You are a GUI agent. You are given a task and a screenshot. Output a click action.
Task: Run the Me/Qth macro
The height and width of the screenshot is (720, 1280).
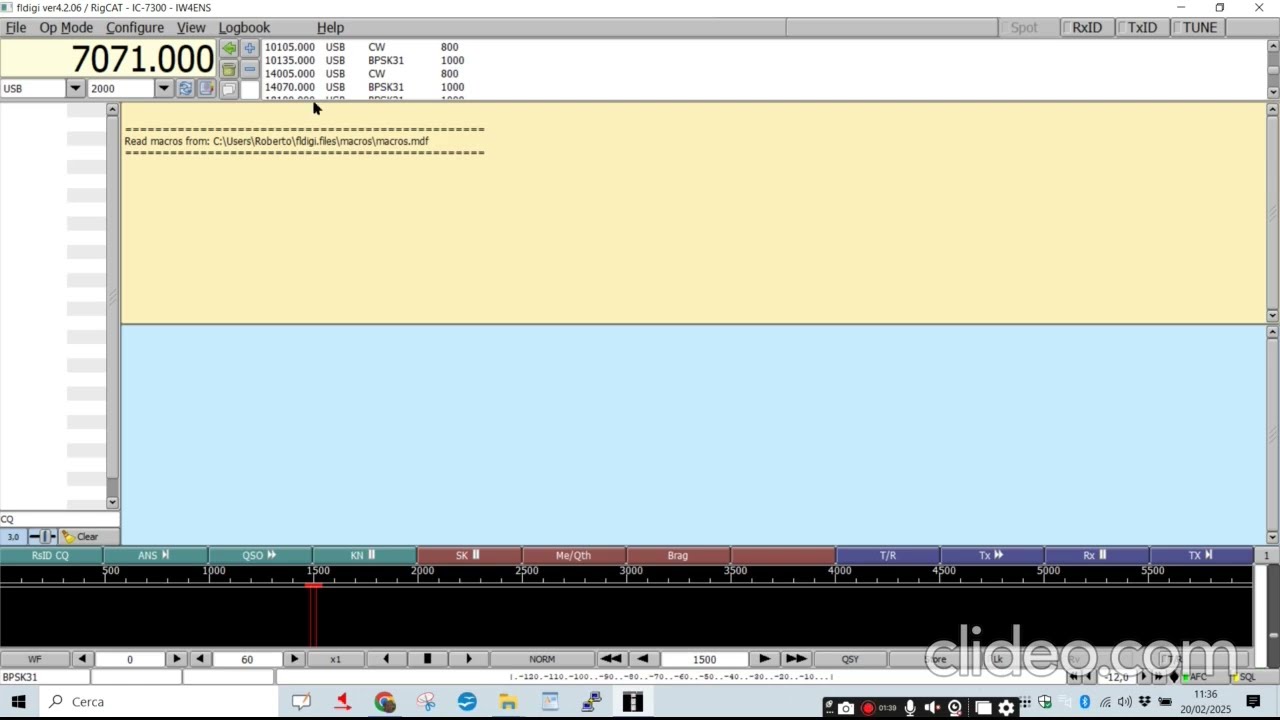point(574,556)
